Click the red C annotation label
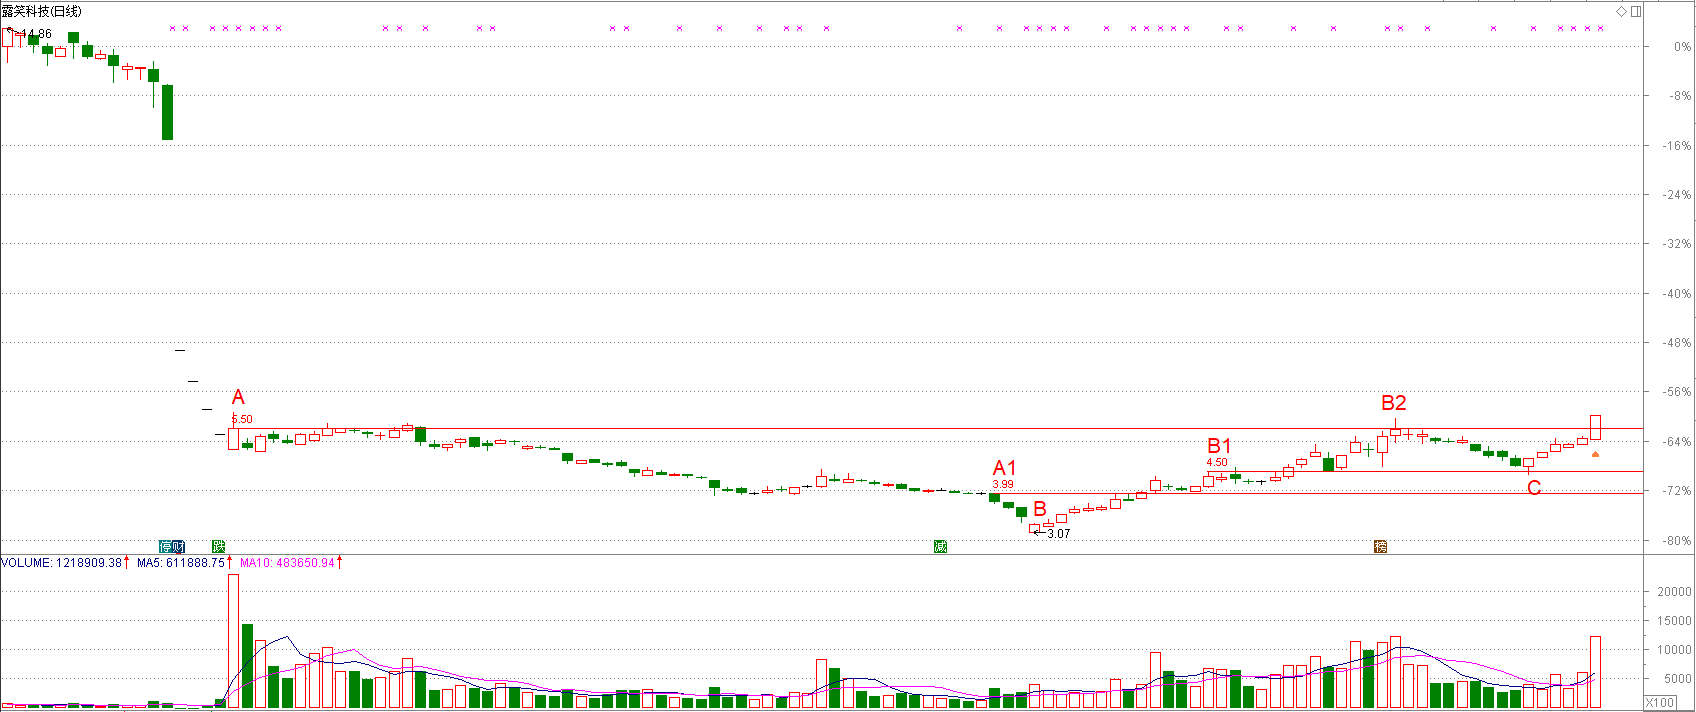Image resolution: width=1696 pixels, height=712 pixels. pyautogui.click(x=1533, y=488)
